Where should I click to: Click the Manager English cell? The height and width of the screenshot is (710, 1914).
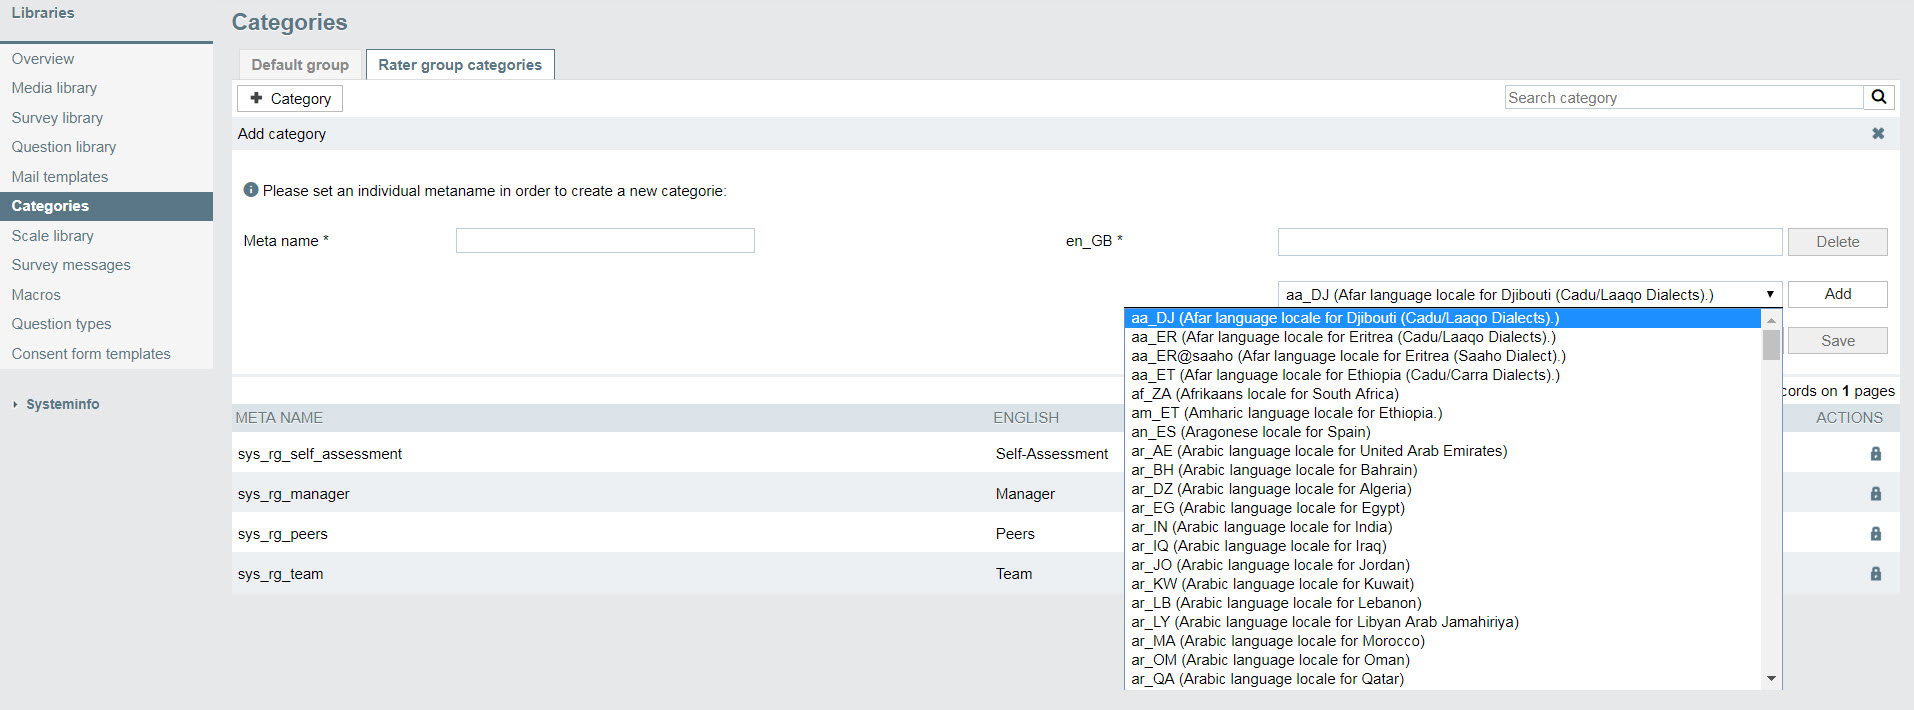1025,494
